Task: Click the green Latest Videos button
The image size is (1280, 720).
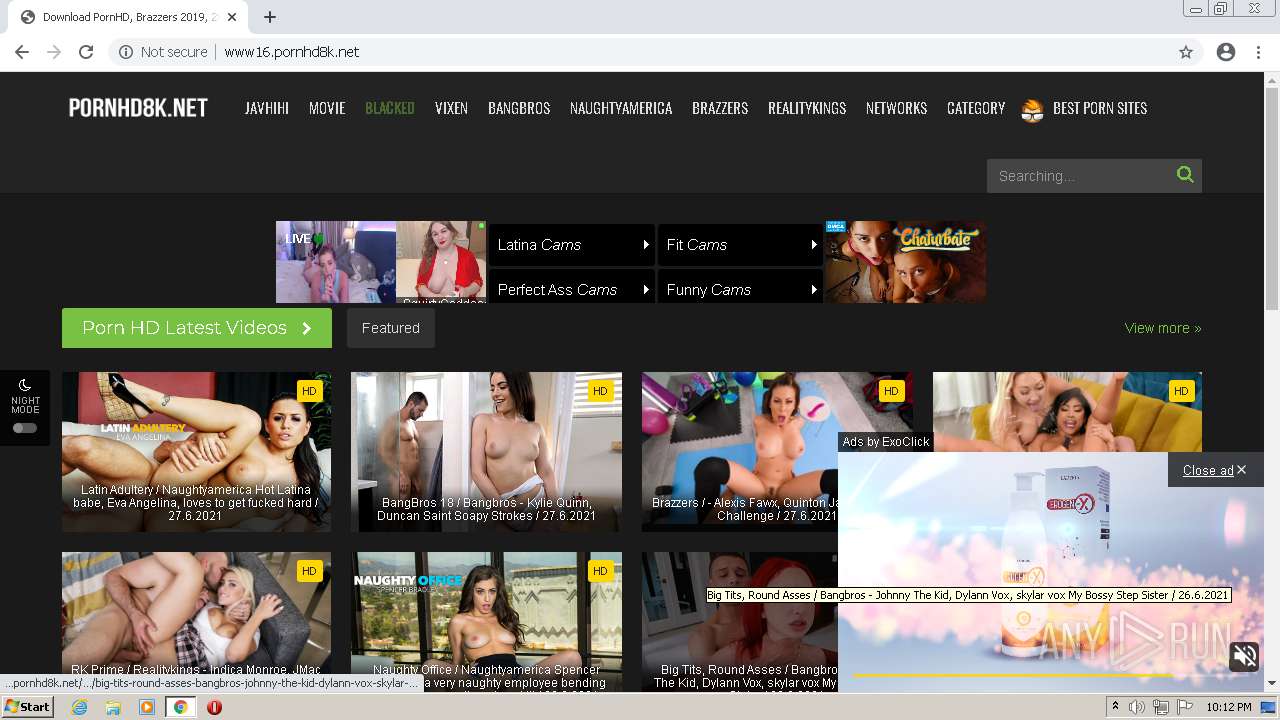Action: pyautogui.click(x=197, y=328)
